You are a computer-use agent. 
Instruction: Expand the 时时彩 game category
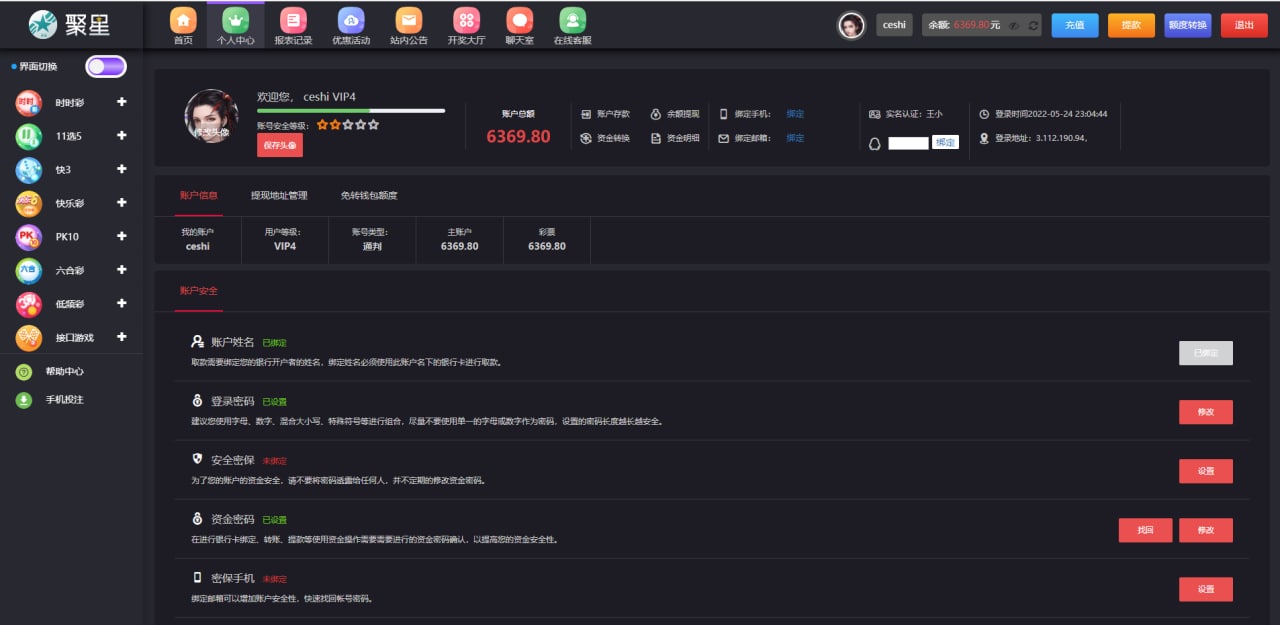[121, 102]
